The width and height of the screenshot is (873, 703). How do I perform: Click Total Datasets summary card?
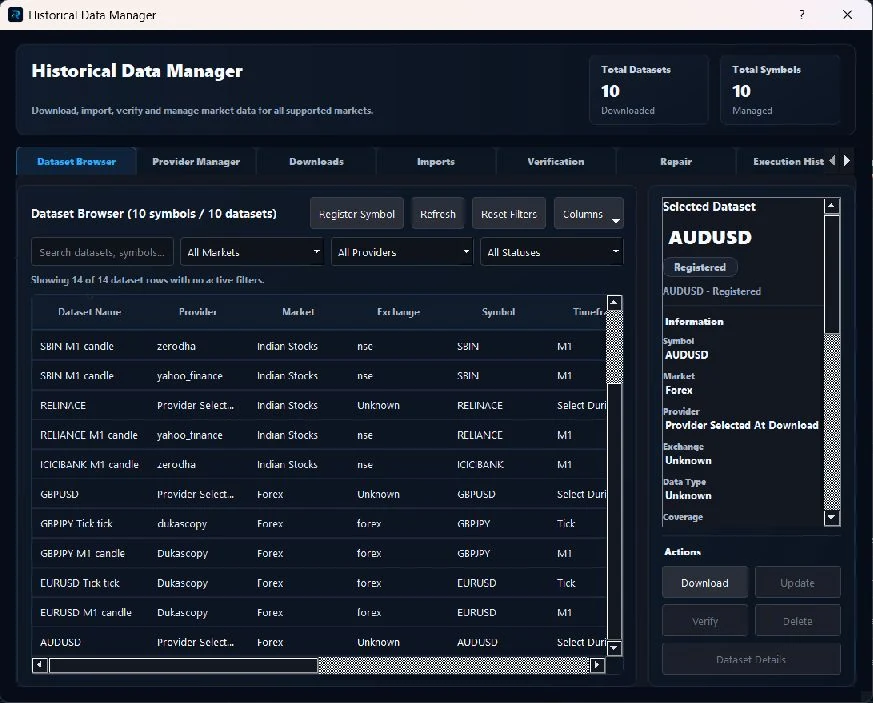click(x=649, y=89)
